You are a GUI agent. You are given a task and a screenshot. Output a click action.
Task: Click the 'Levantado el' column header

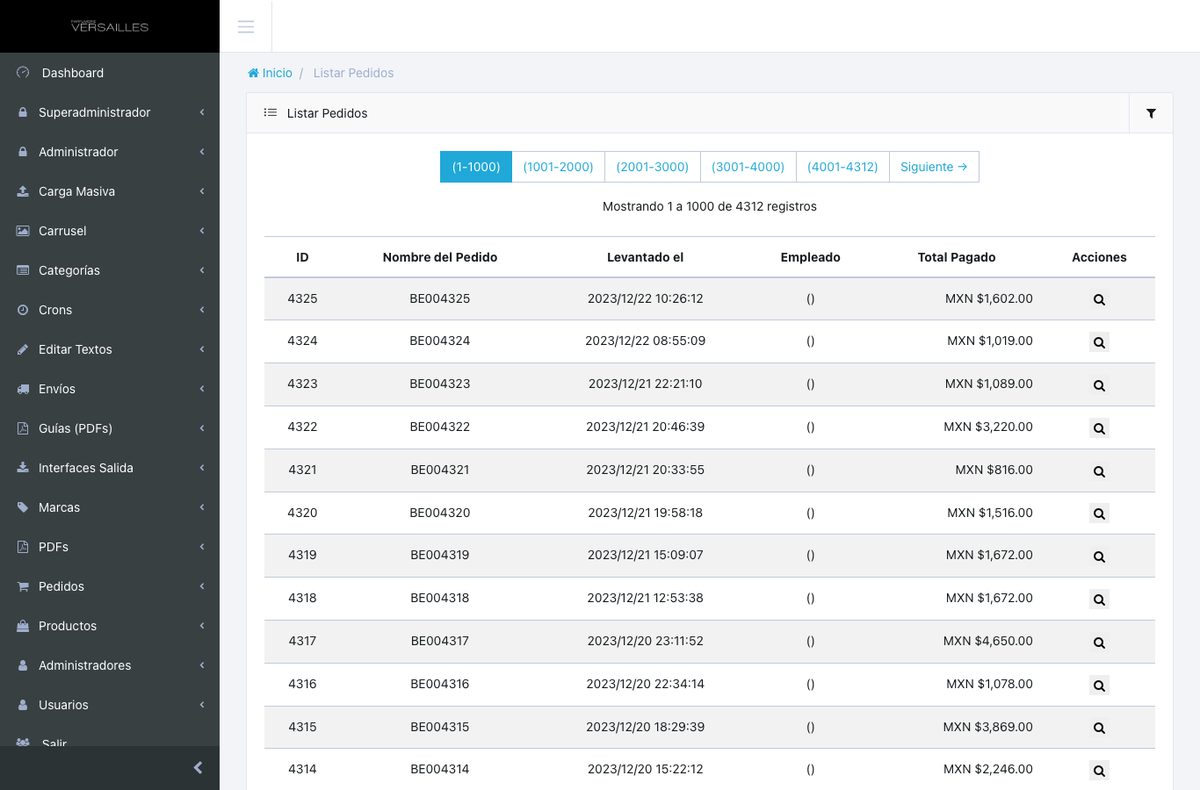pyautogui.click(x=645, y=257)
